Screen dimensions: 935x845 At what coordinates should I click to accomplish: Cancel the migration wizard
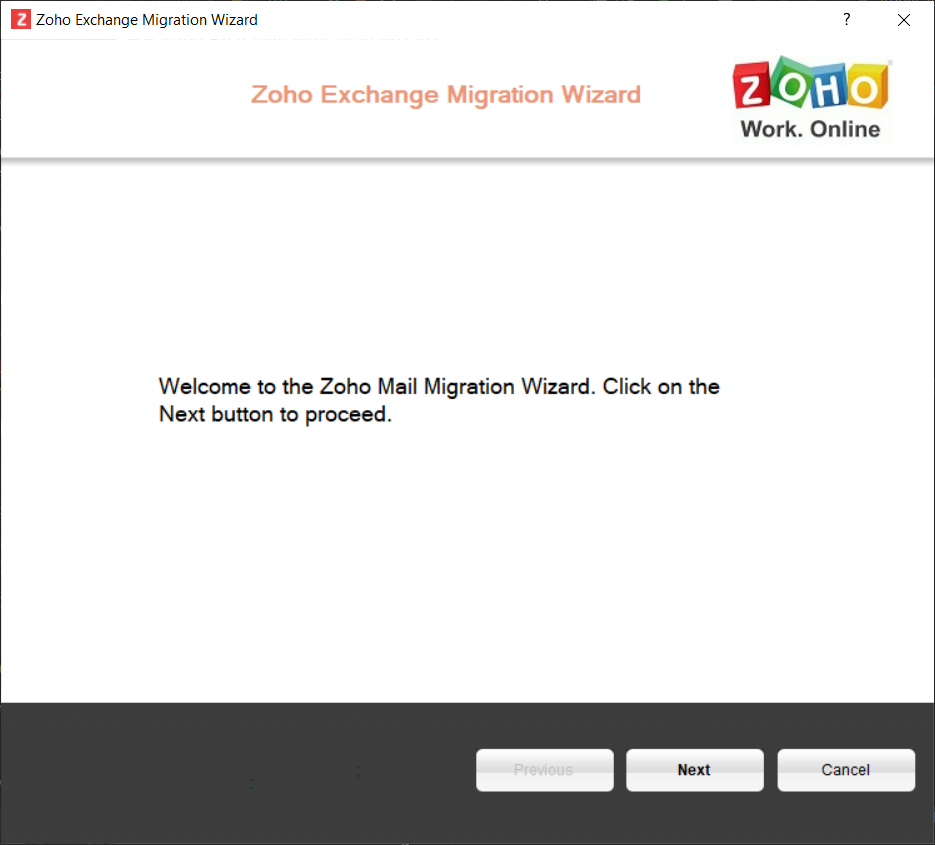tap(846, 770)
